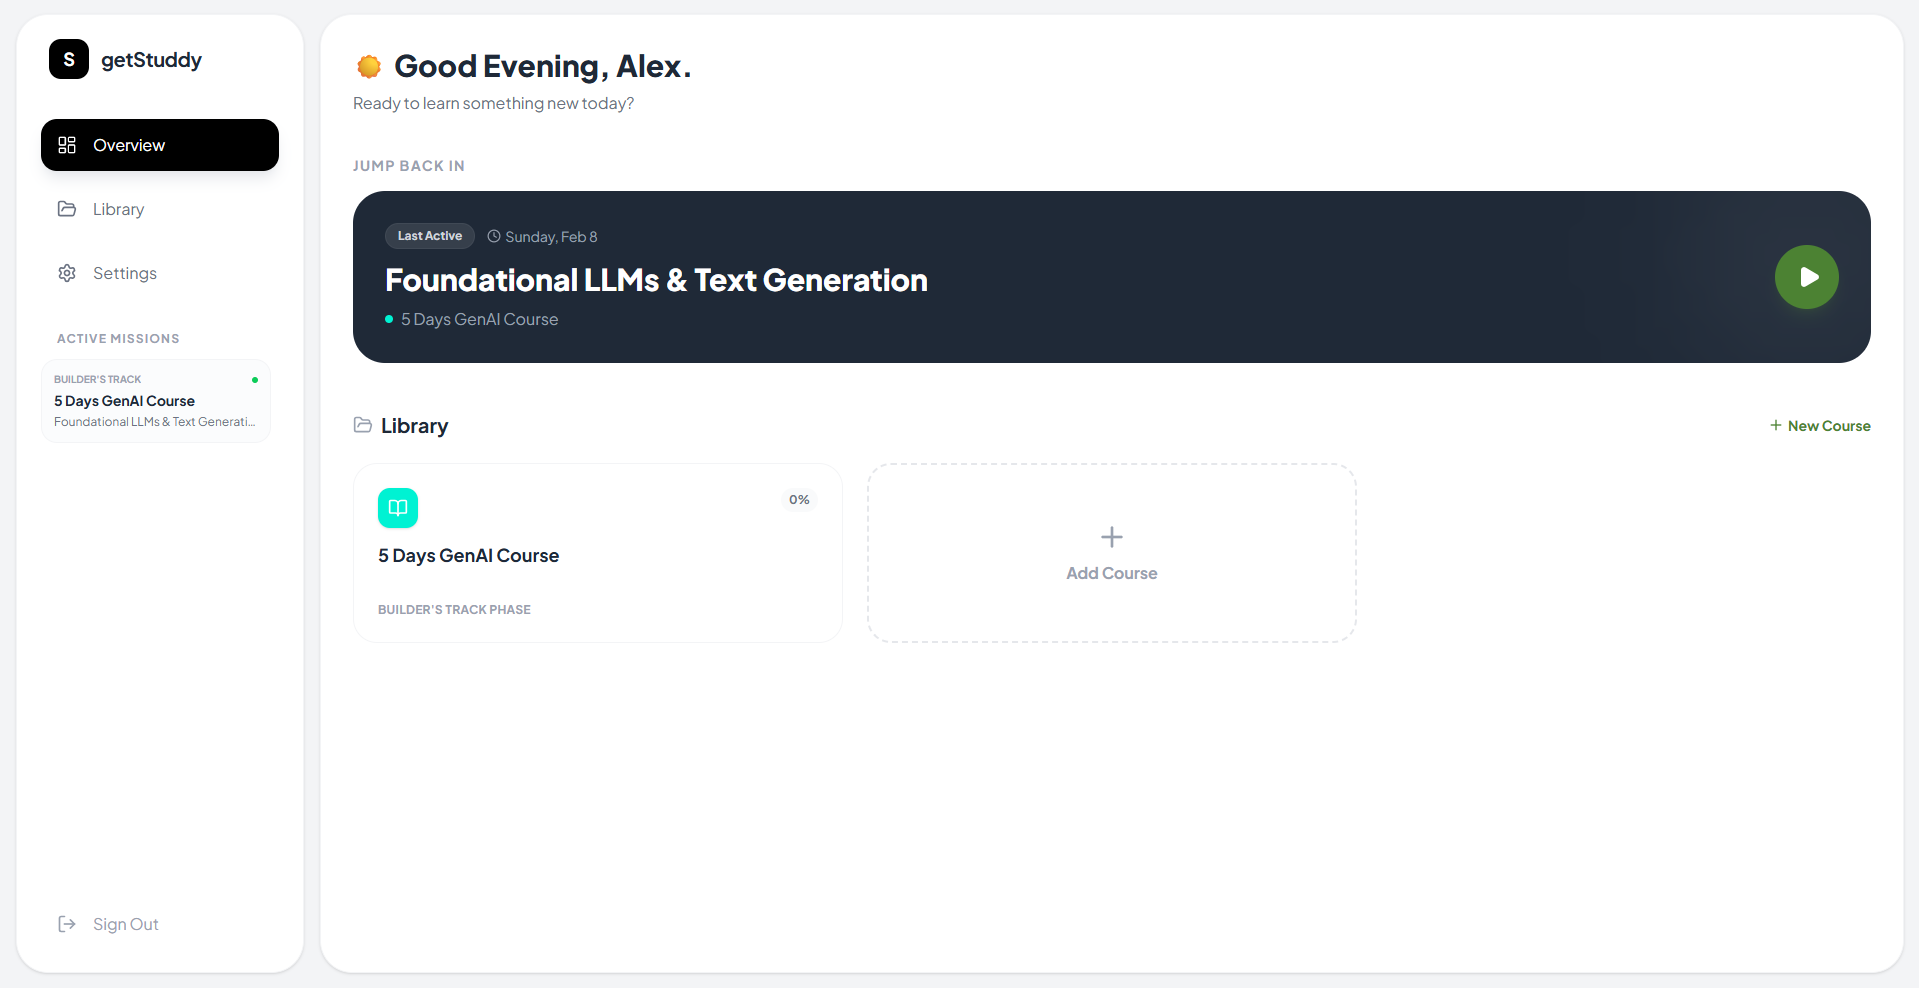Click the getStuddy S logo icon
Image resolution: width=1919 pixels, height=988 pixels.
click(x=69, y=59)
